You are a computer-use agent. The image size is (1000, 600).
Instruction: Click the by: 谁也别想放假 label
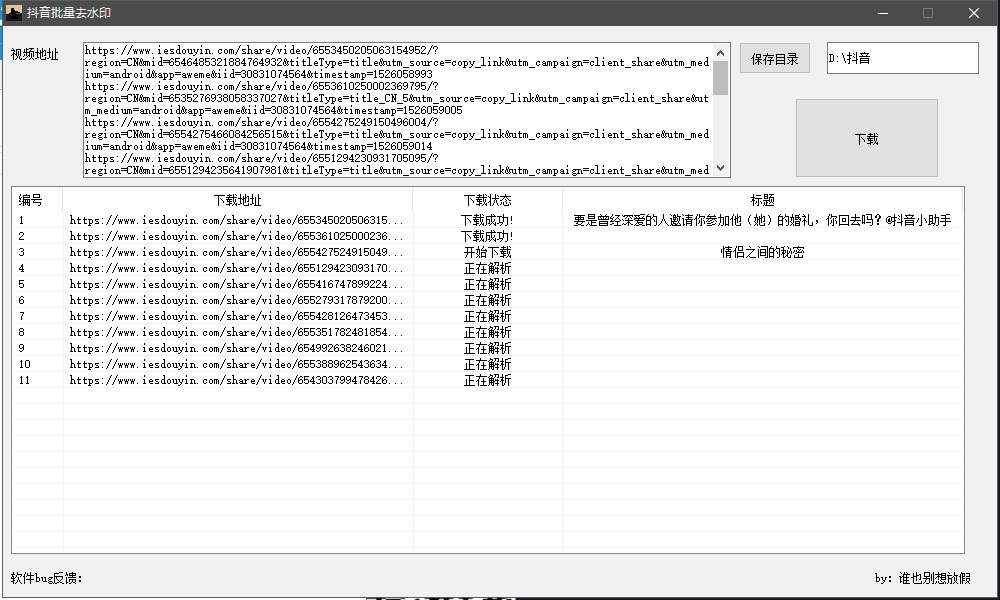pyautogui.click(x=925, y=577)
